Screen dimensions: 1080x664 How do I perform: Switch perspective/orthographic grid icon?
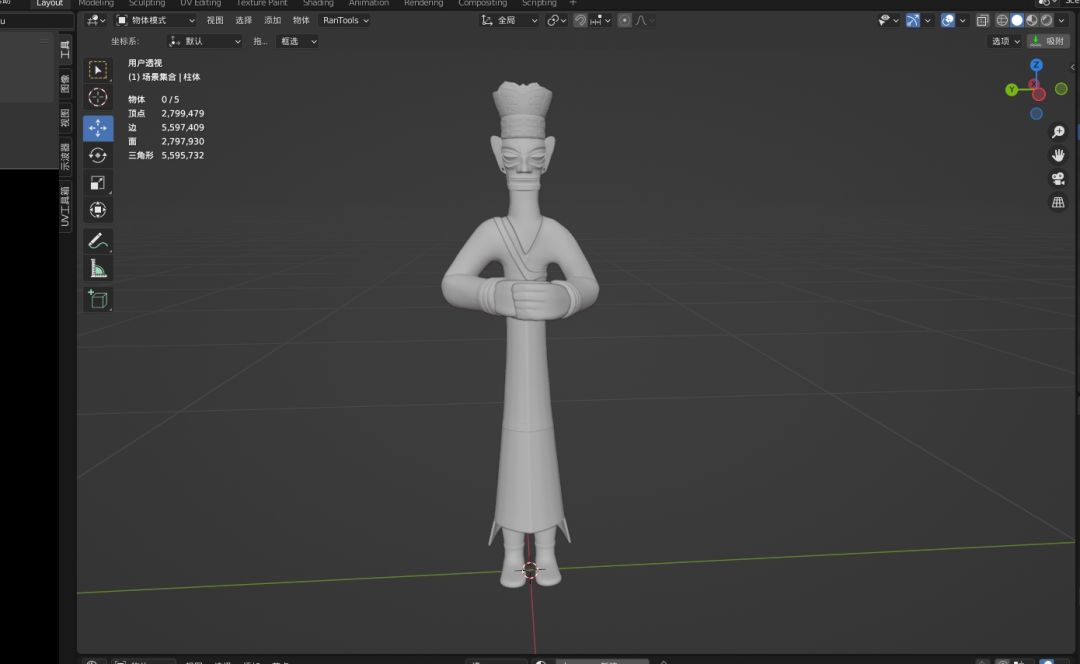1058,203
